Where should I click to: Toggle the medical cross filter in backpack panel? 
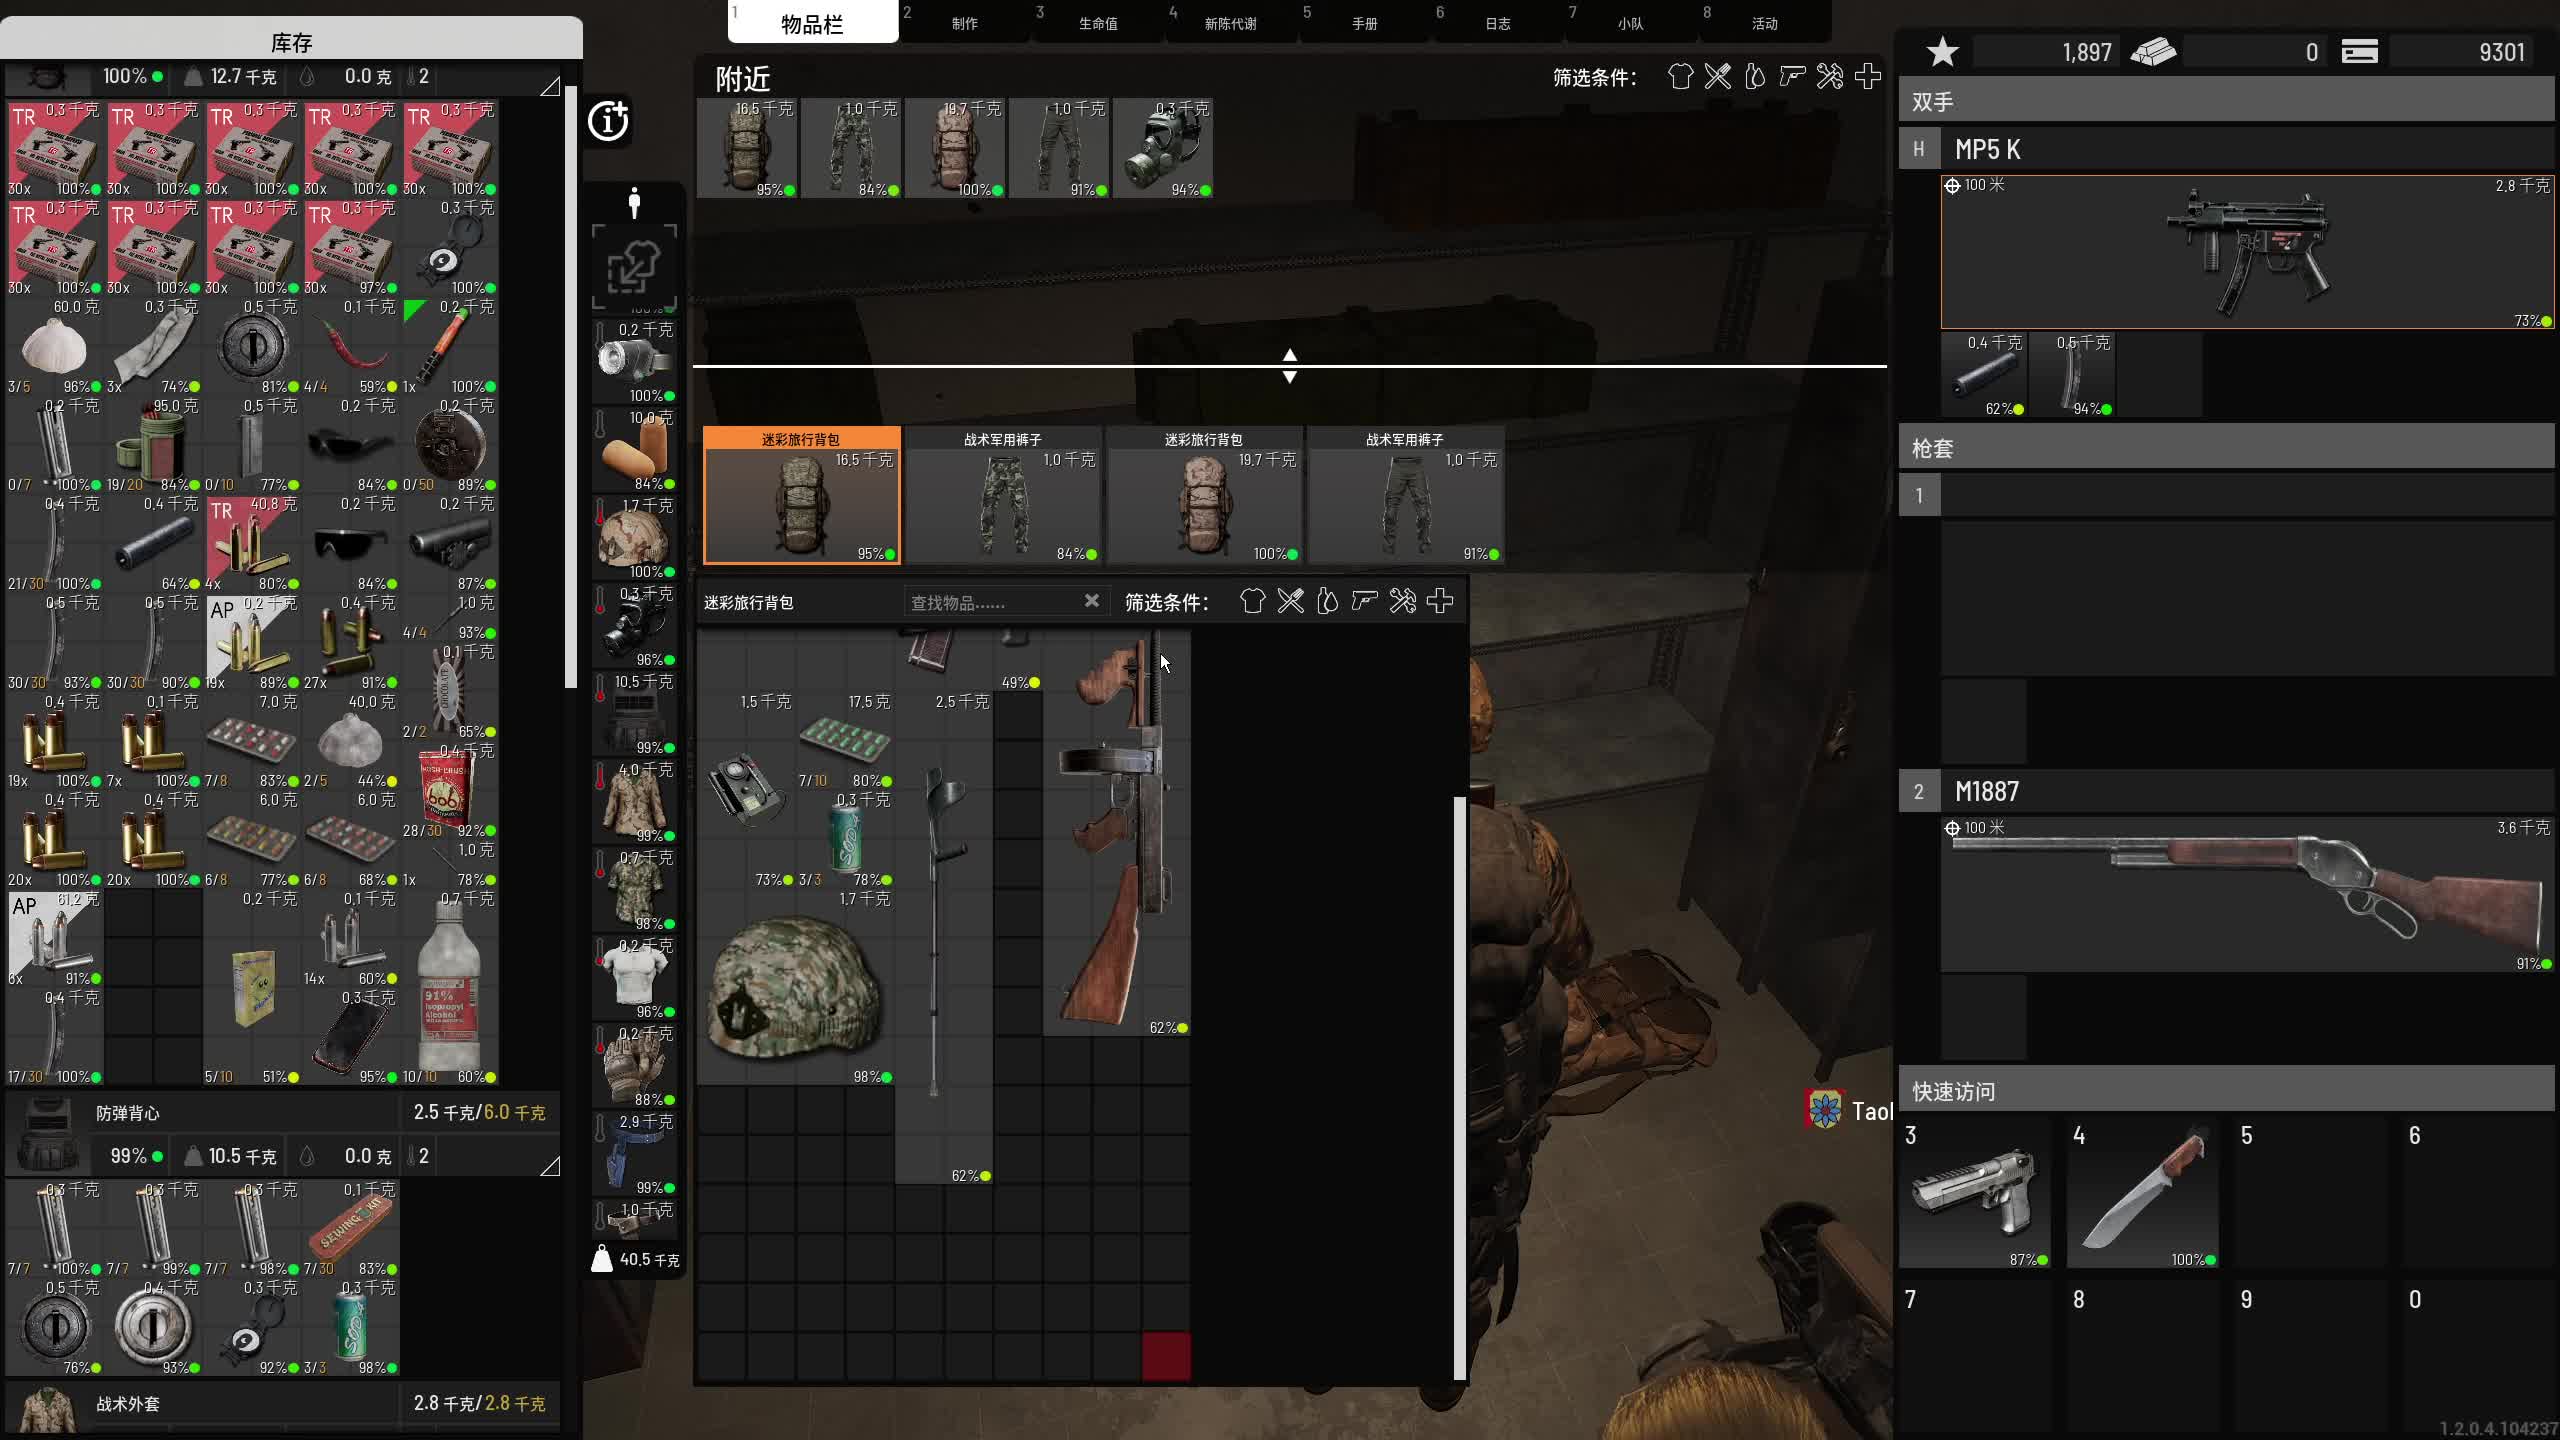[1440, 601]
